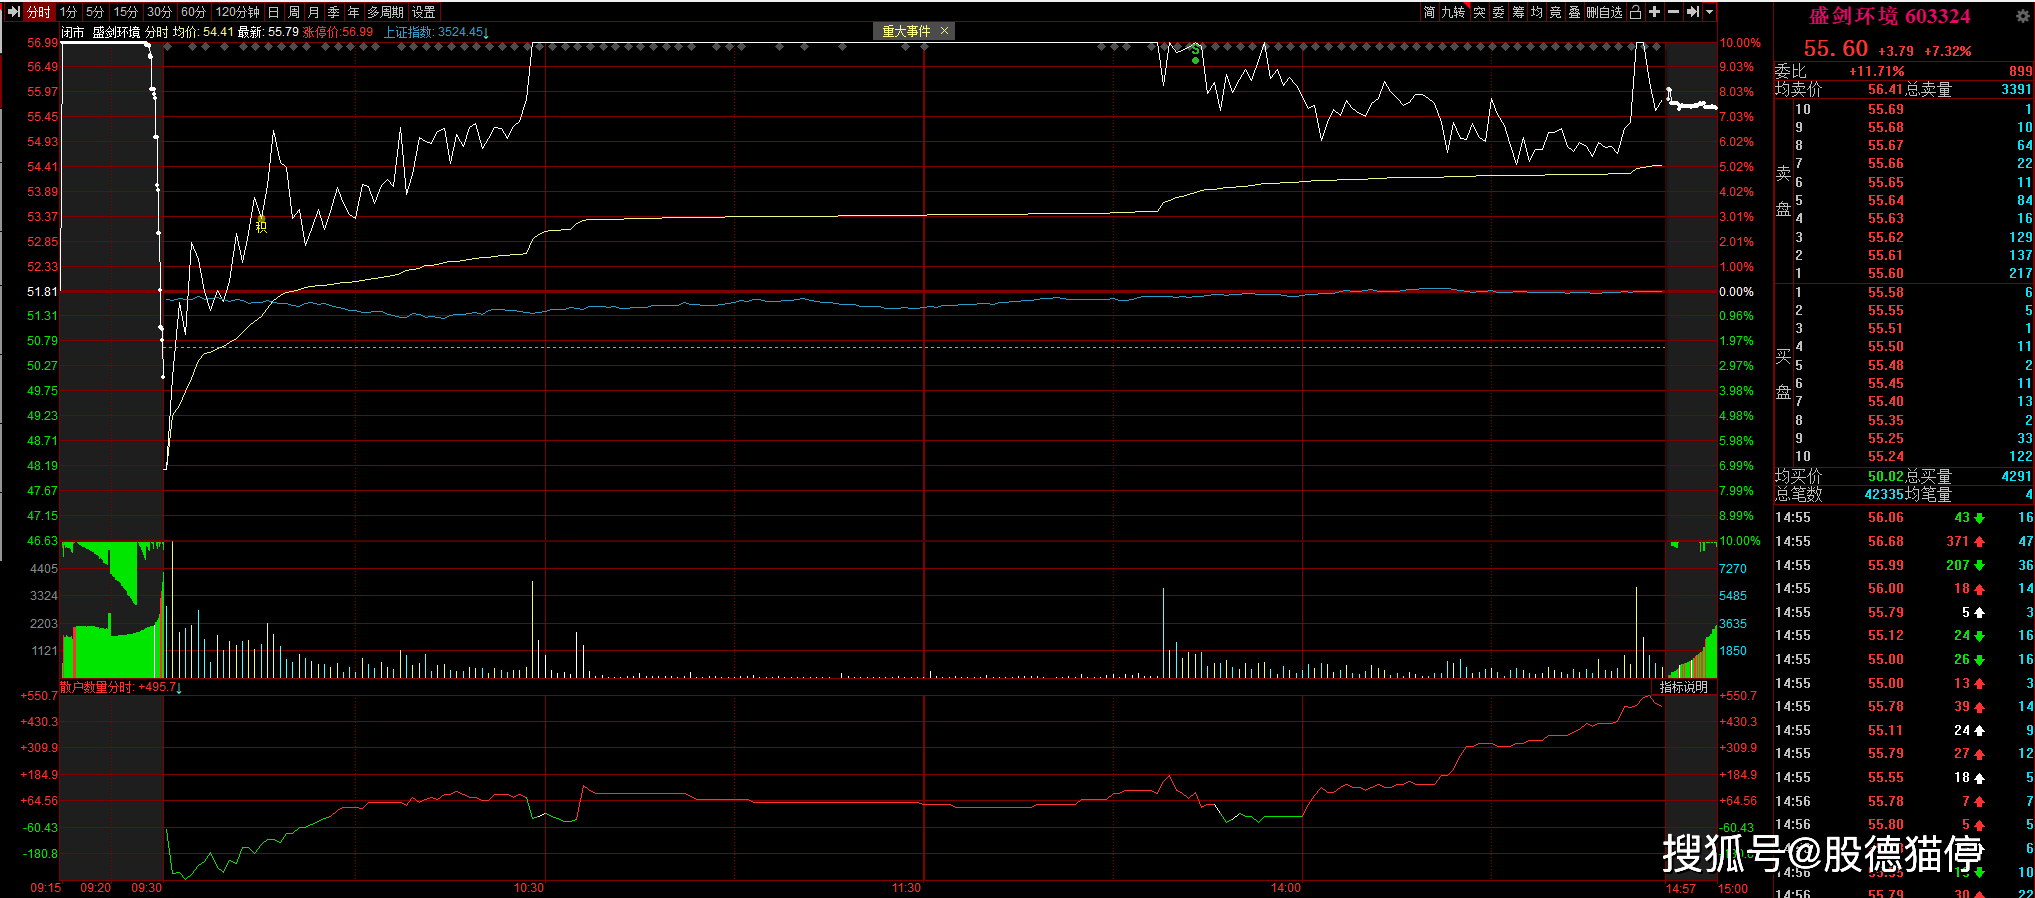Click the stock title 盛剑环境 603324
This screenshot has height=898, width=2035.
tap(1890, 16)
